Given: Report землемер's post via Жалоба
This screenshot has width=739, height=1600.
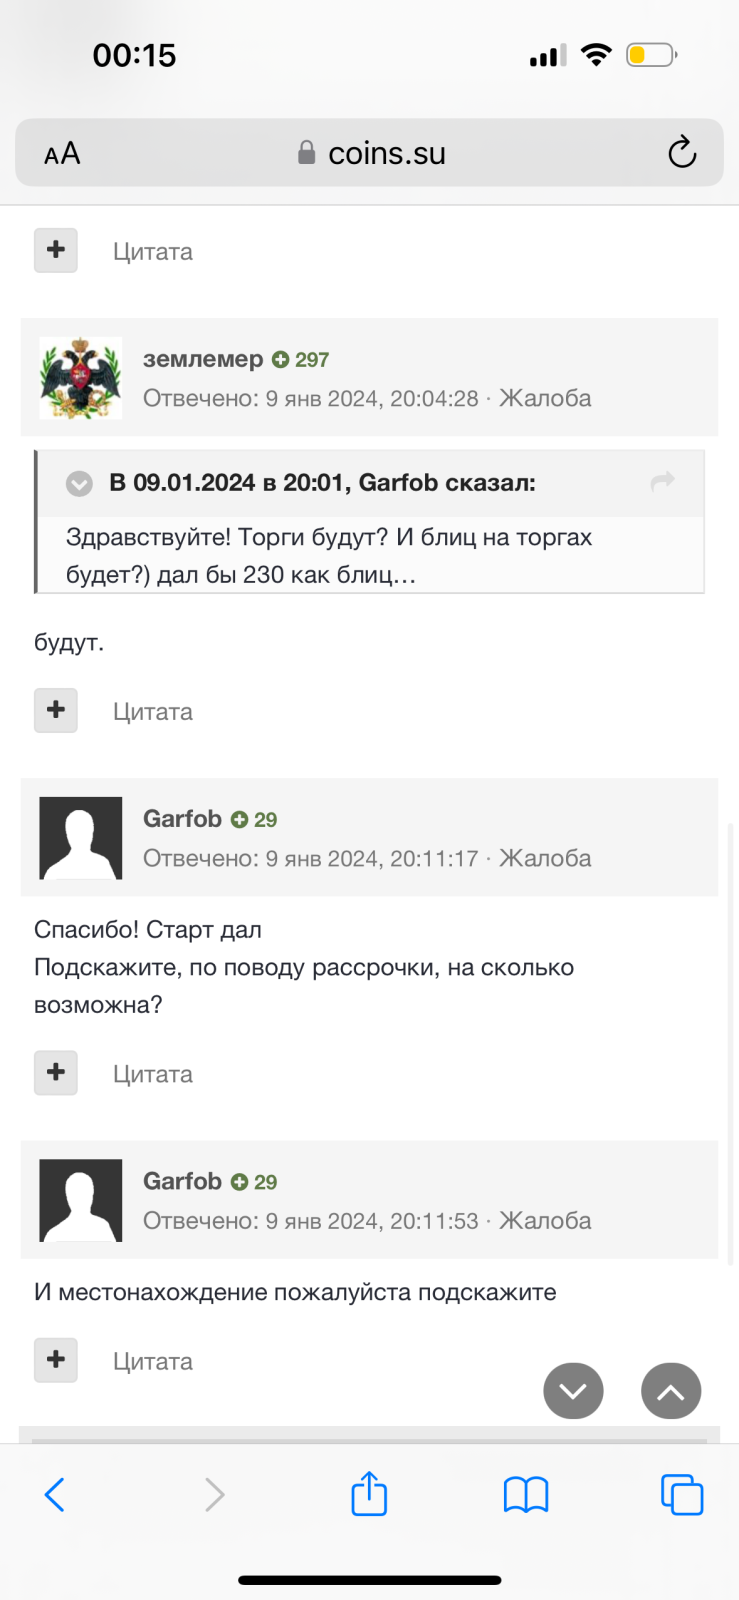Looking at the screenshot, I should point(545,398).
